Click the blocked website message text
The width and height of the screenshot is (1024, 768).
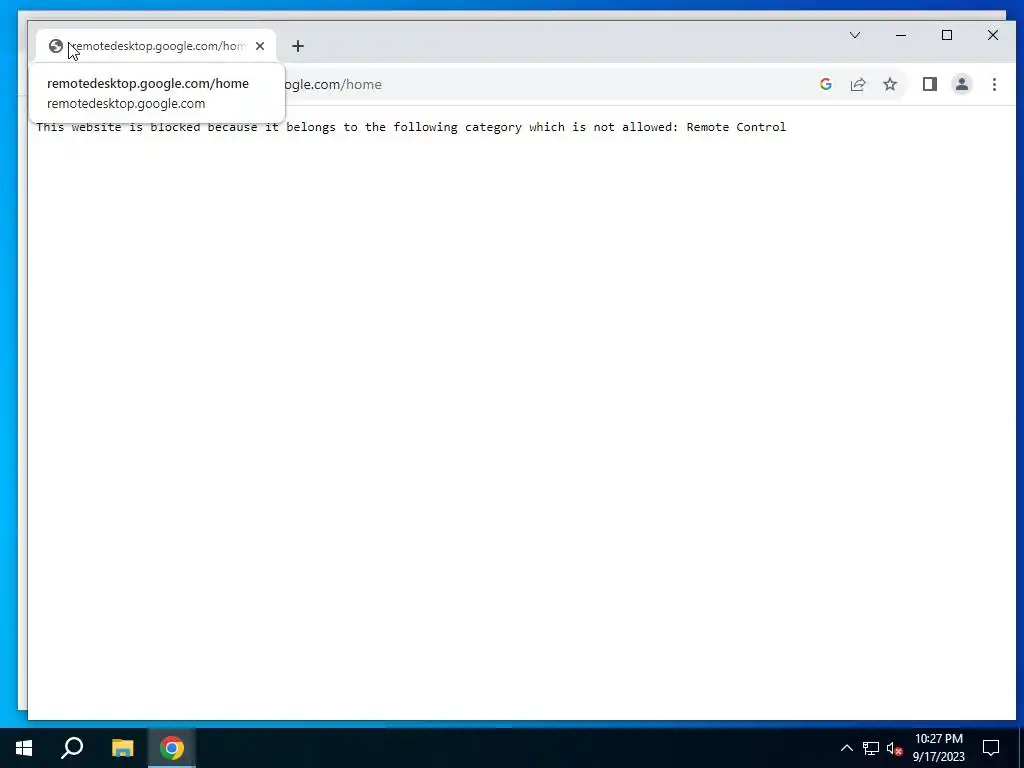411,127
